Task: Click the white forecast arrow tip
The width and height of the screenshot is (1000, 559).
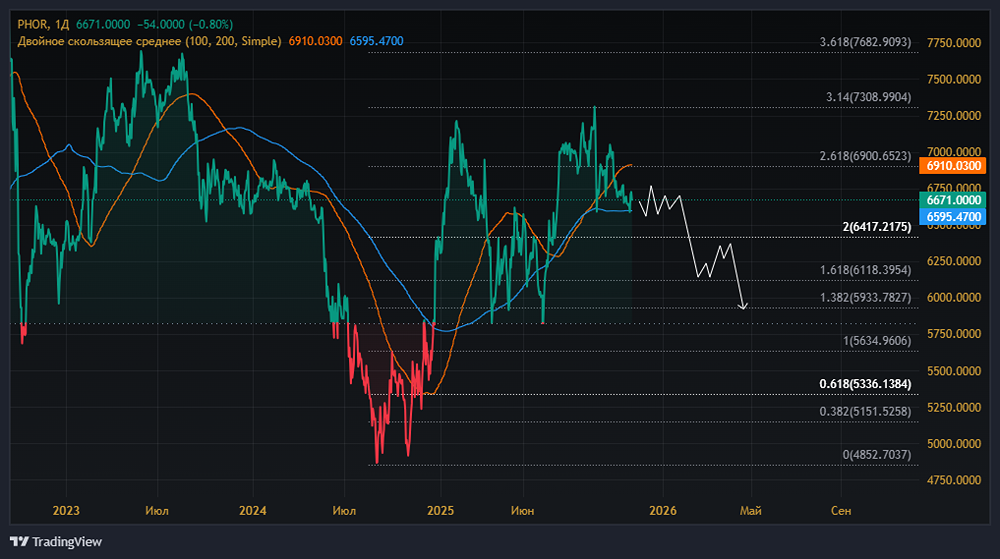Action: [x=743, y=308]
